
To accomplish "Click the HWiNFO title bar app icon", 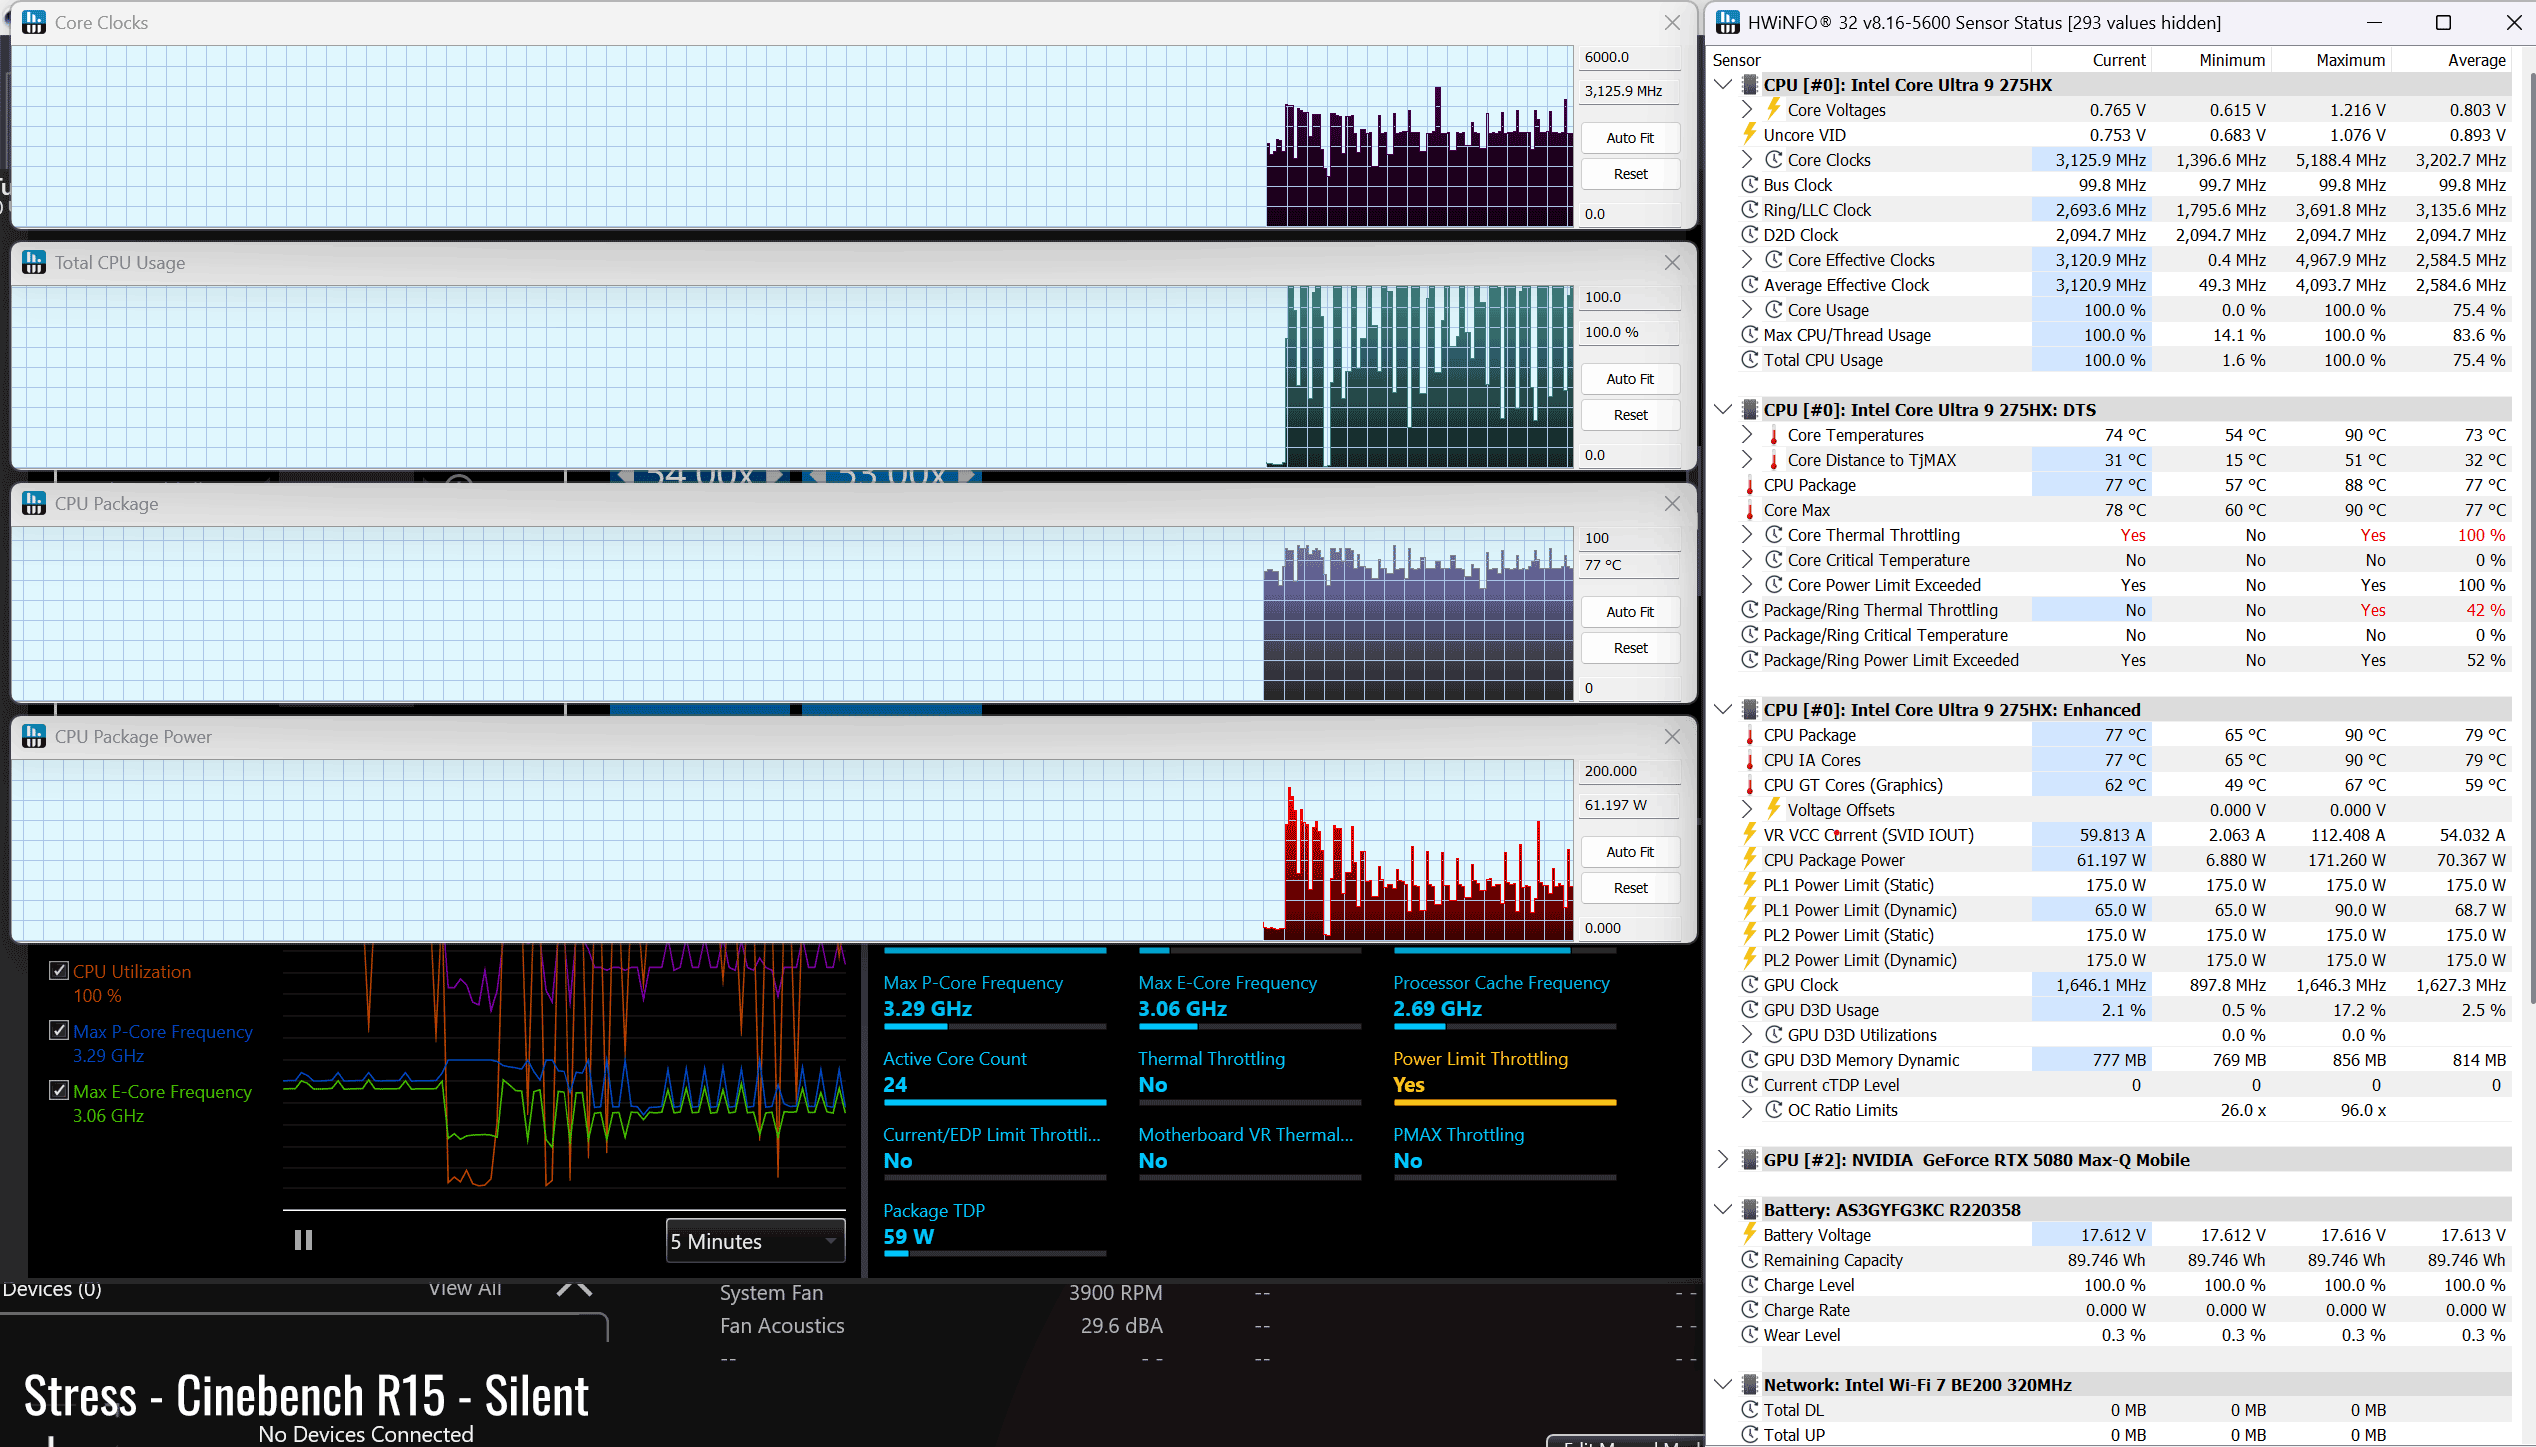I will [1727, 22].
